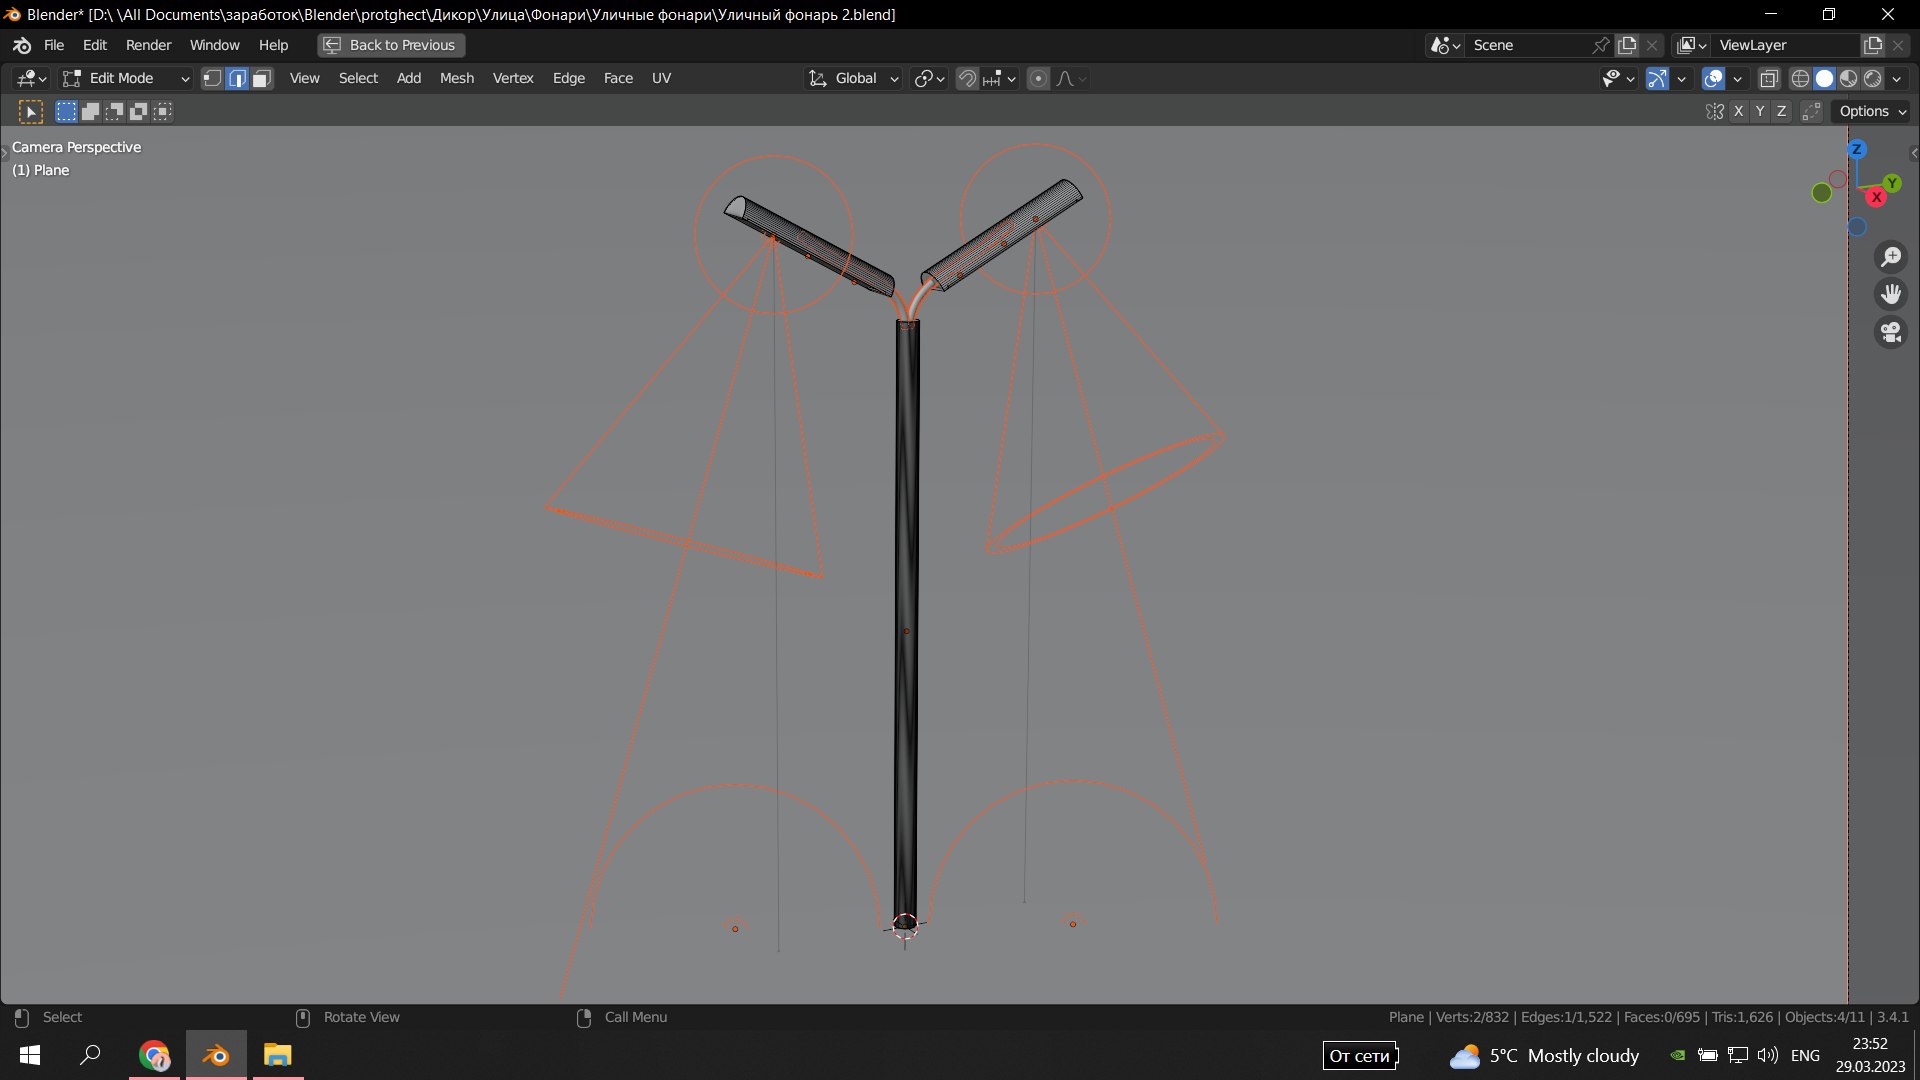Switch to face select mode
This screenshot has width=1920, height=1080.
tap(262, 78)
